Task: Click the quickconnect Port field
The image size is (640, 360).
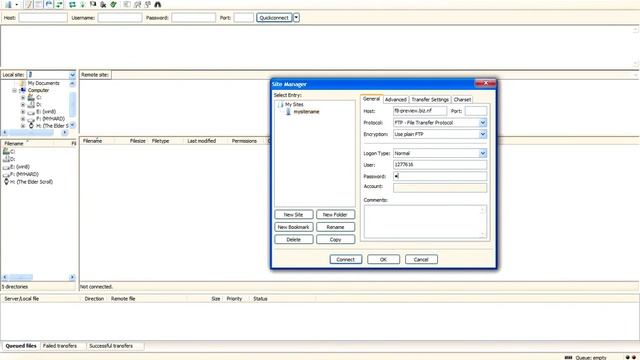Action: pyautogui.click(x=244, y=18)
